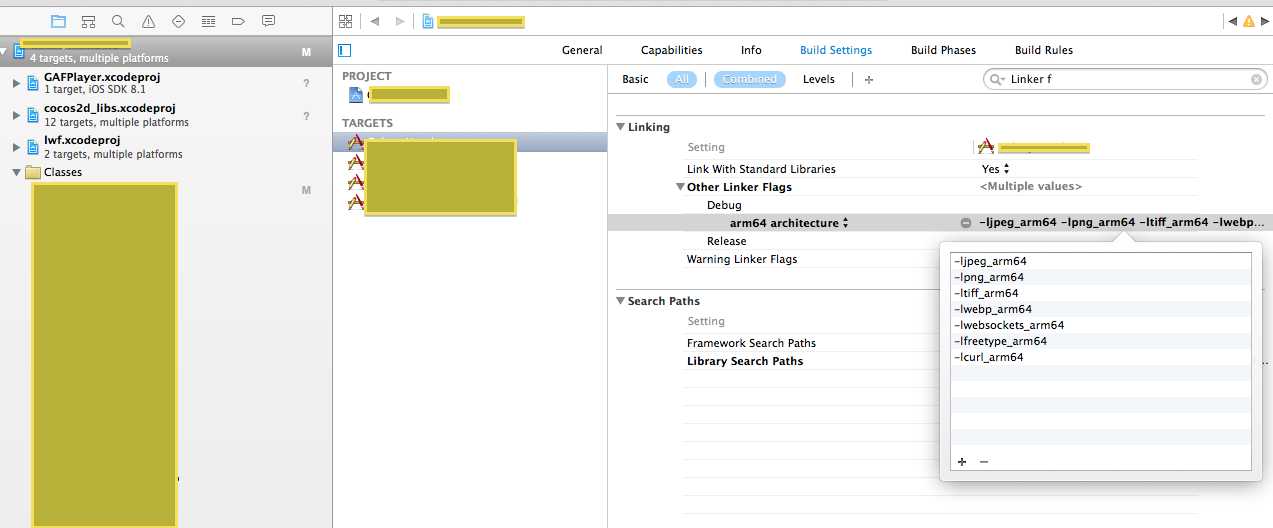Select the -lfreetype_arm64 flag row
1273x528 pixels.
click(1101, 341)
